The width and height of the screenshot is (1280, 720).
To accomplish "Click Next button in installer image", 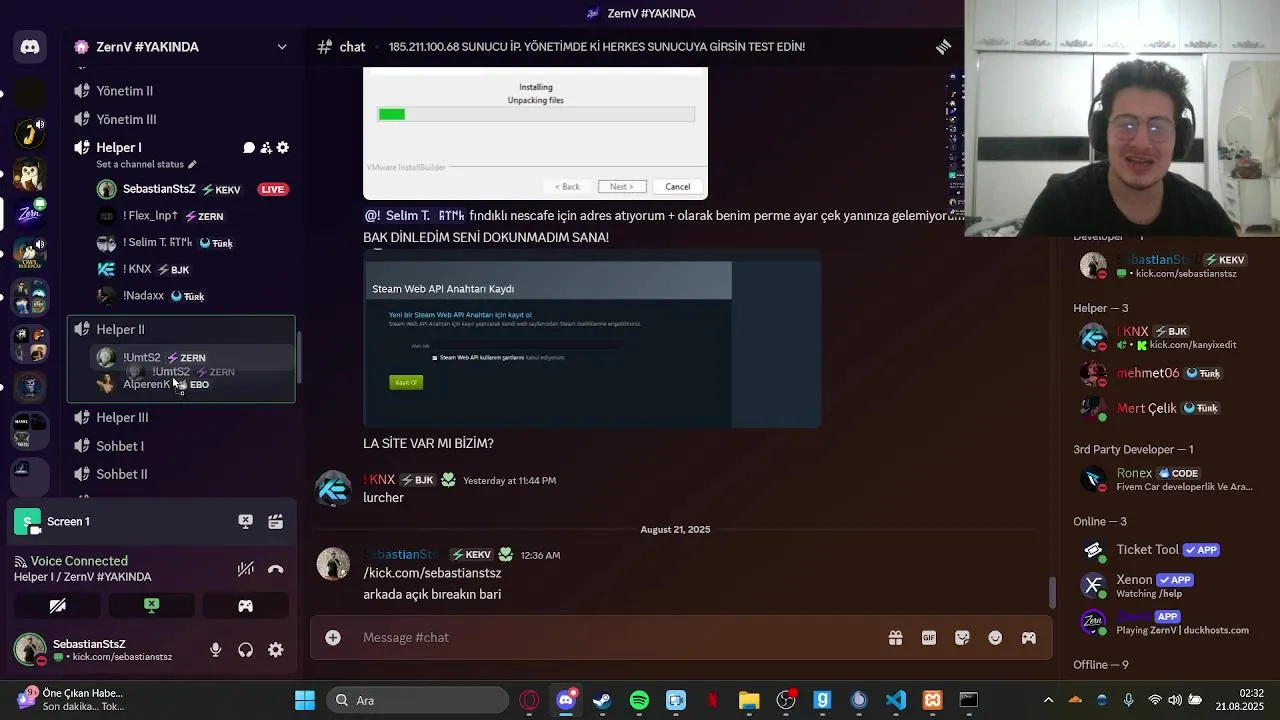I will [x=622, y=187].
